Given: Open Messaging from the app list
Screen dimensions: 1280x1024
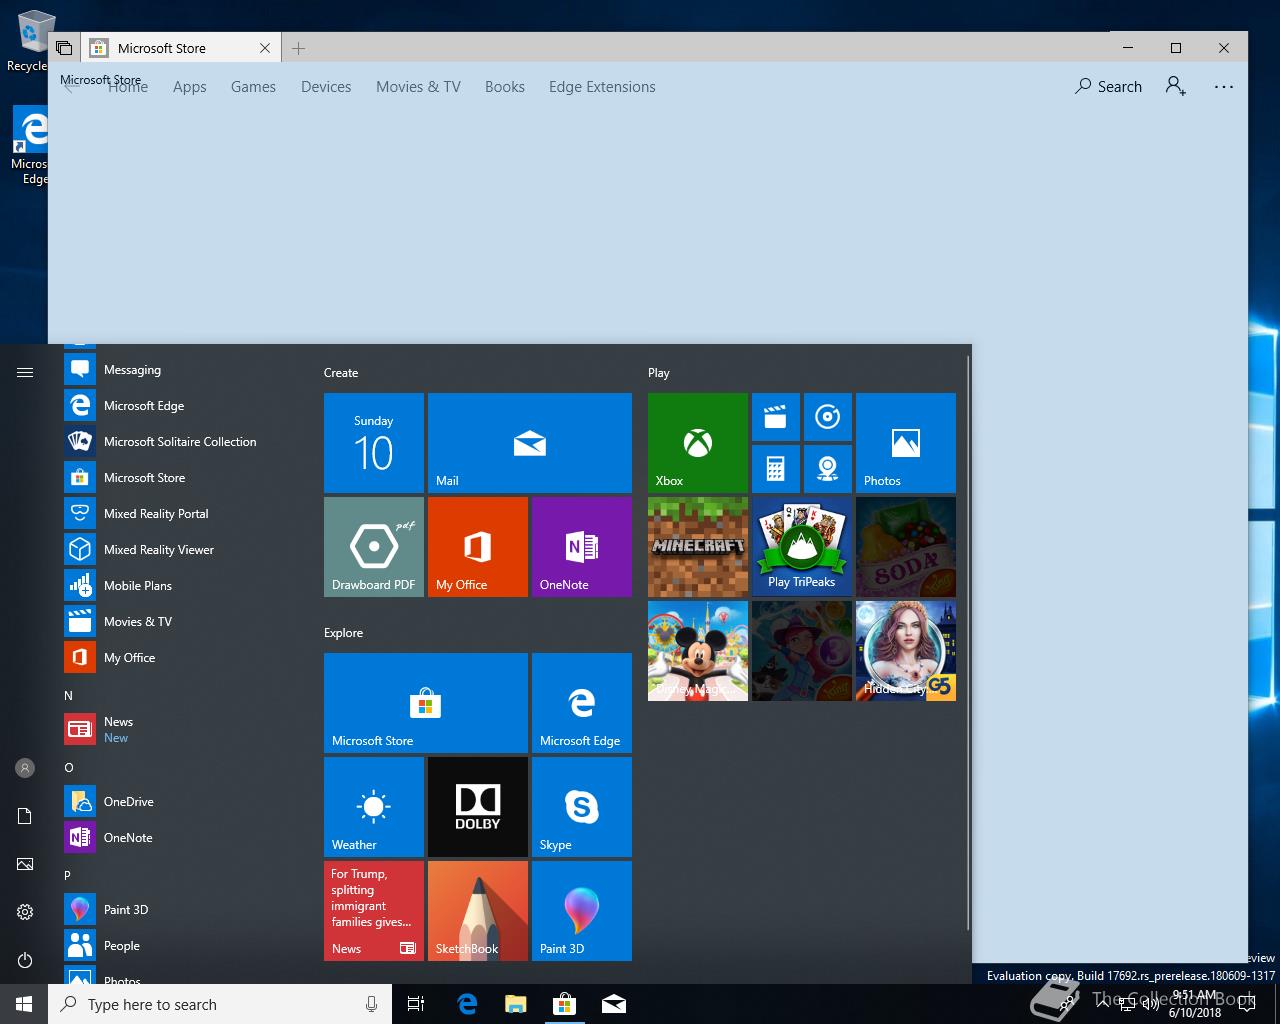Looking at the screenshot, I should (180, 370).
